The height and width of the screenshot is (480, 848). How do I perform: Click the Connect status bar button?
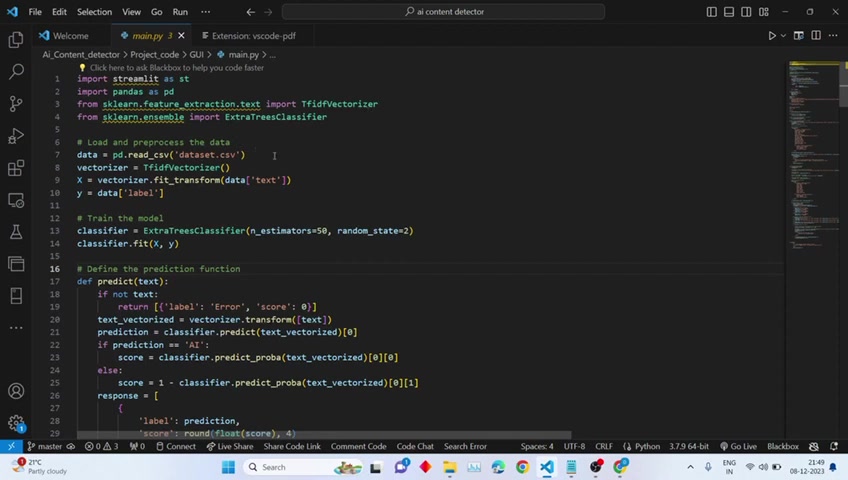(176, 446)
